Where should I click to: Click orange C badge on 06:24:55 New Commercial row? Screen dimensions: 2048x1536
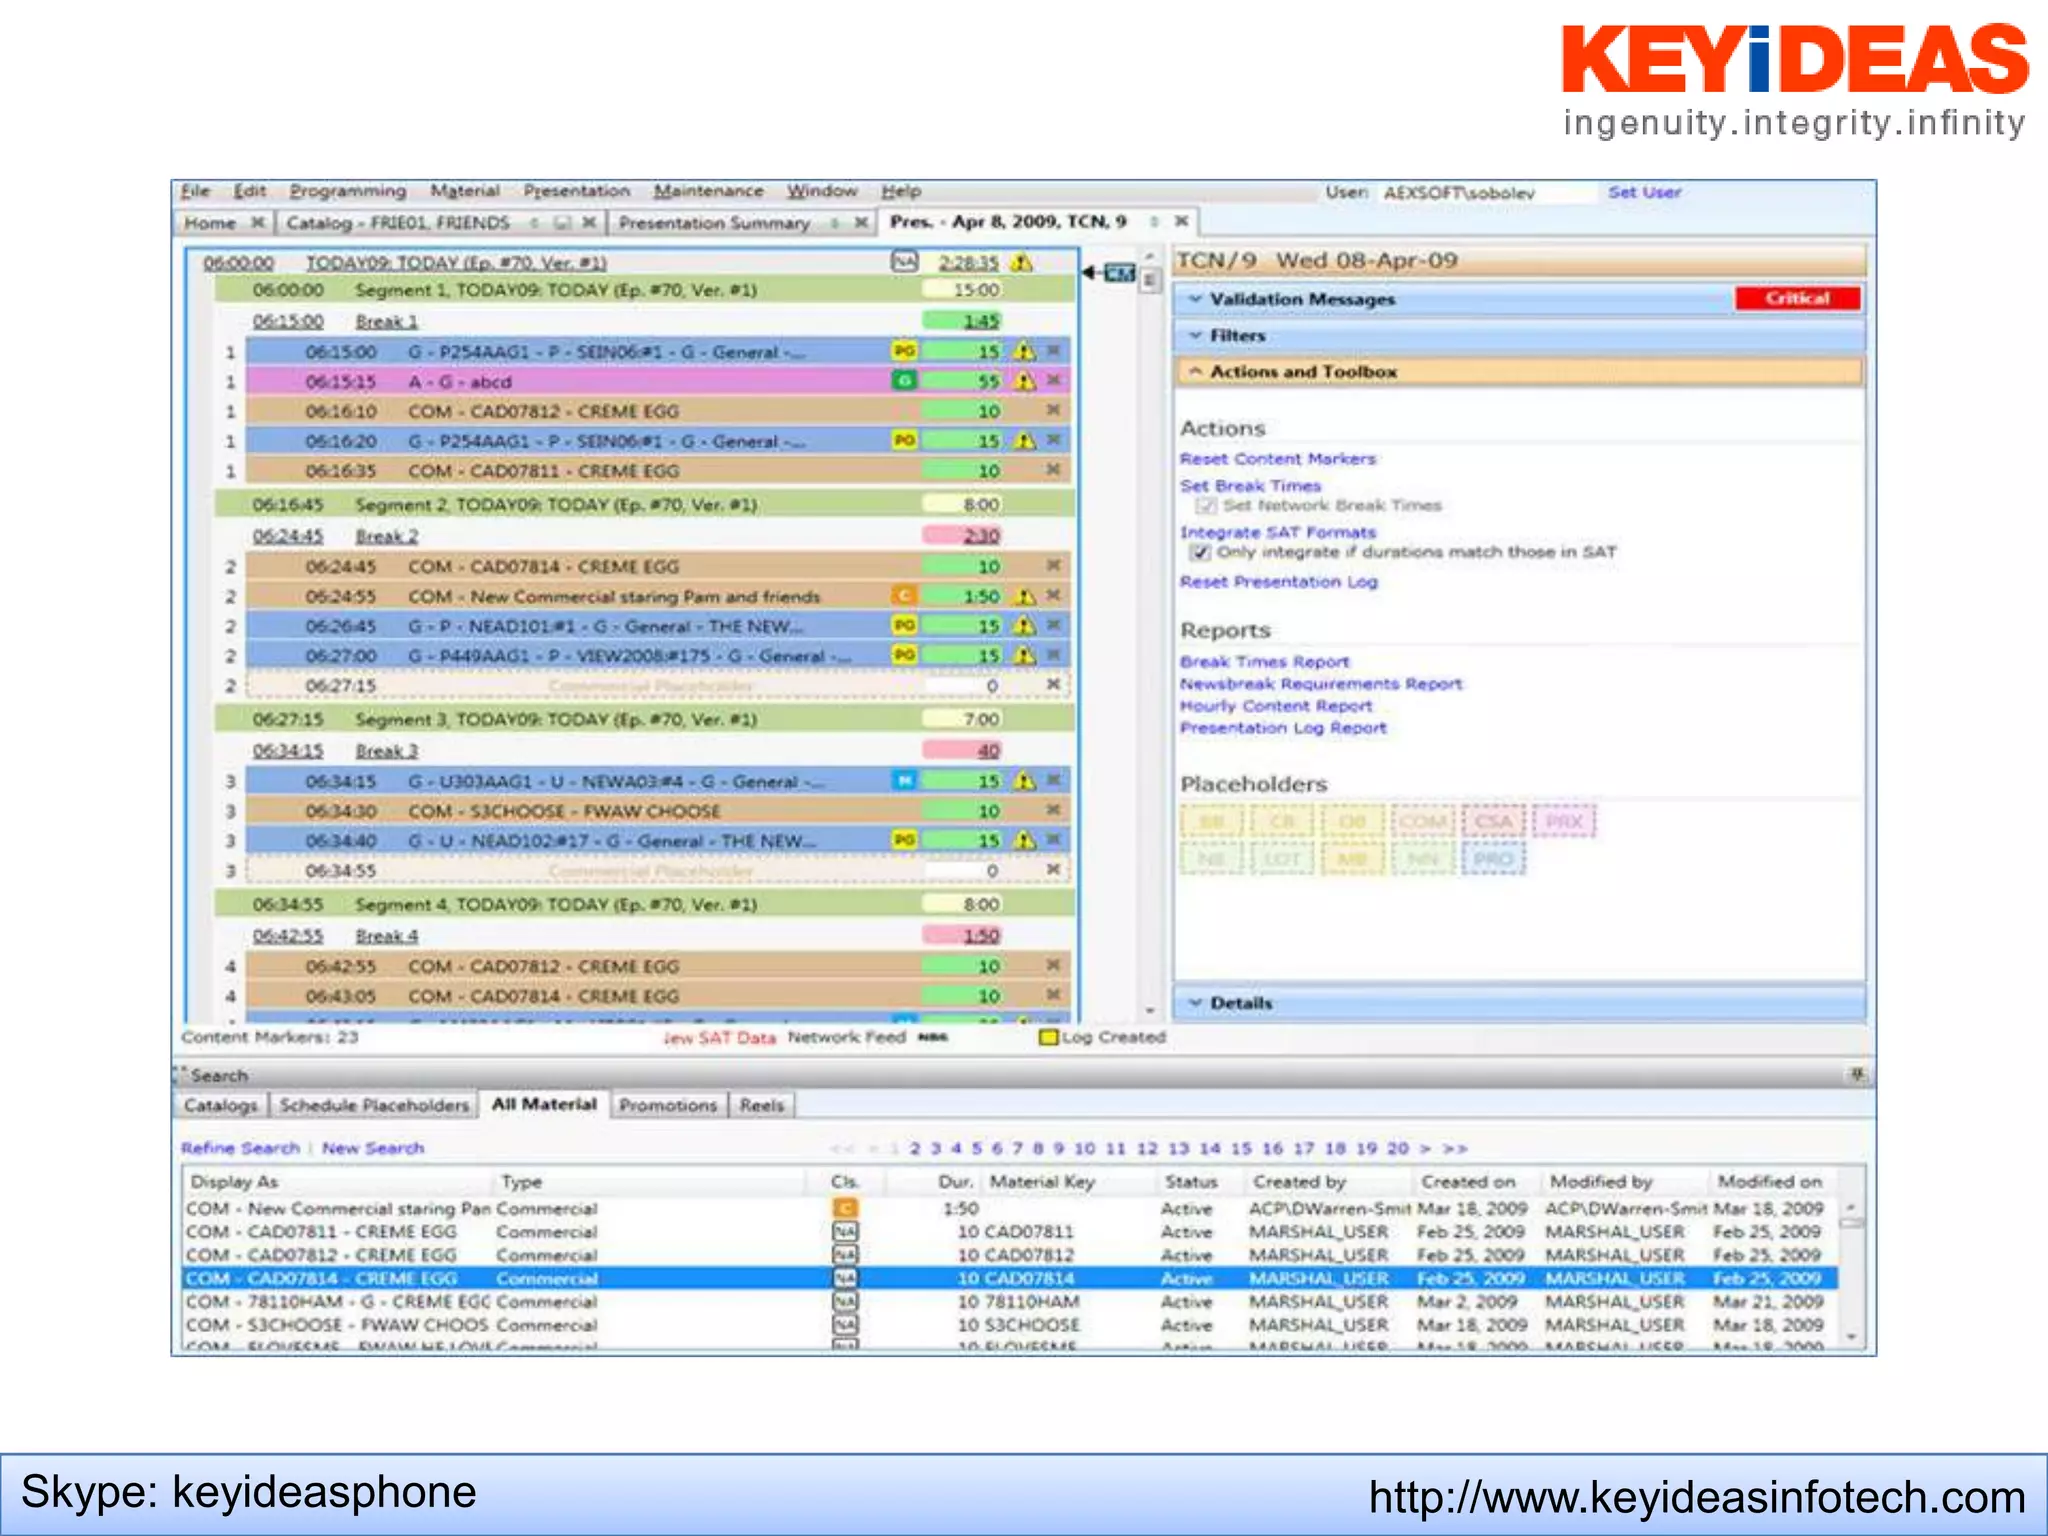(904, 596)
